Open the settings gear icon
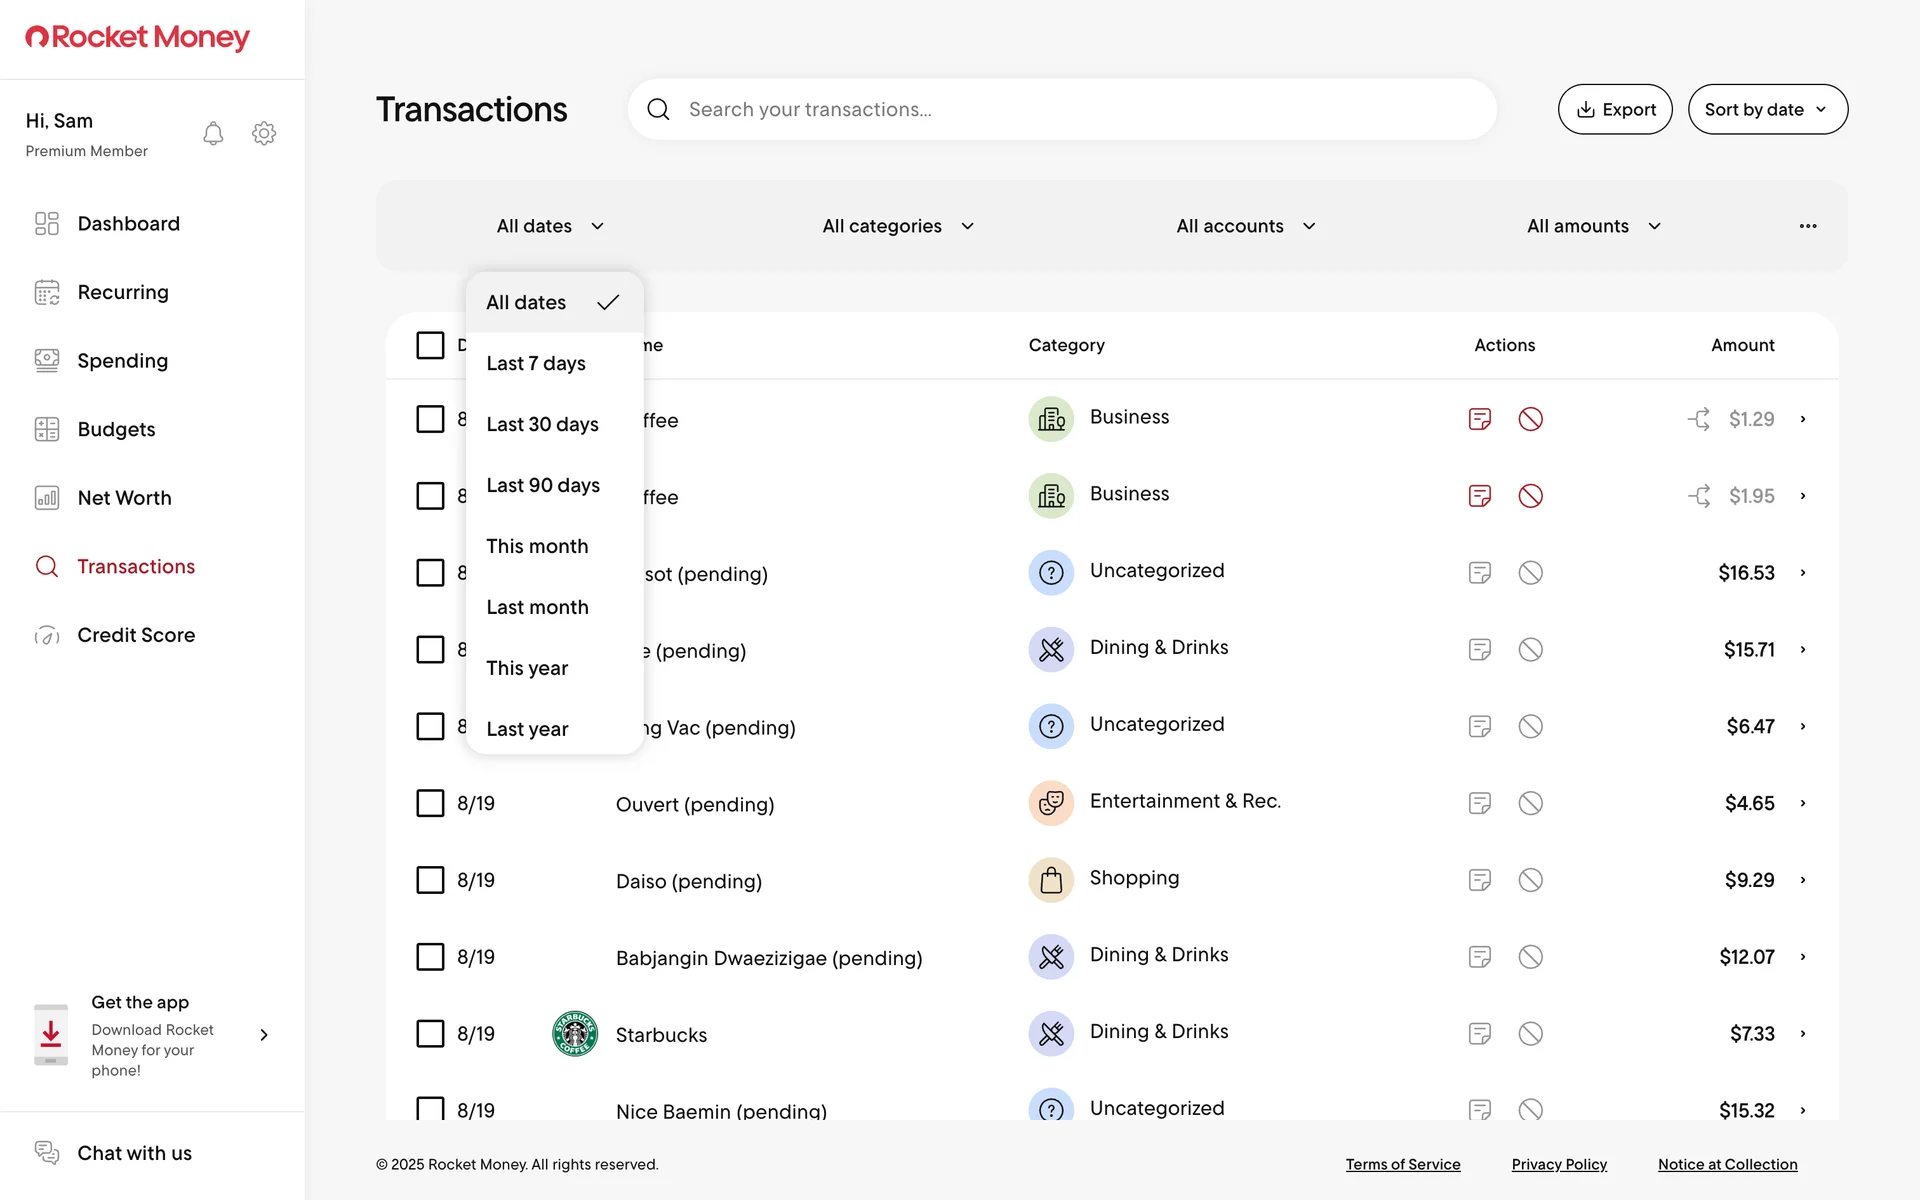Image resolution: width=1920 pixels, height=1200 pixels. coord(264,133)
